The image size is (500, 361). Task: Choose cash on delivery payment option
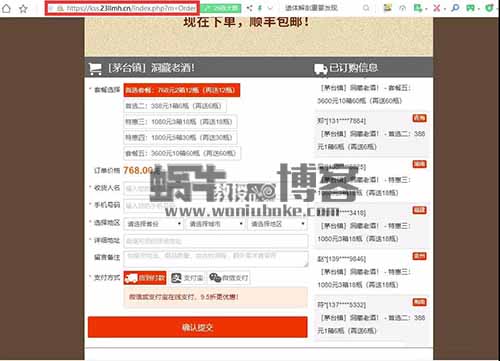145,278
